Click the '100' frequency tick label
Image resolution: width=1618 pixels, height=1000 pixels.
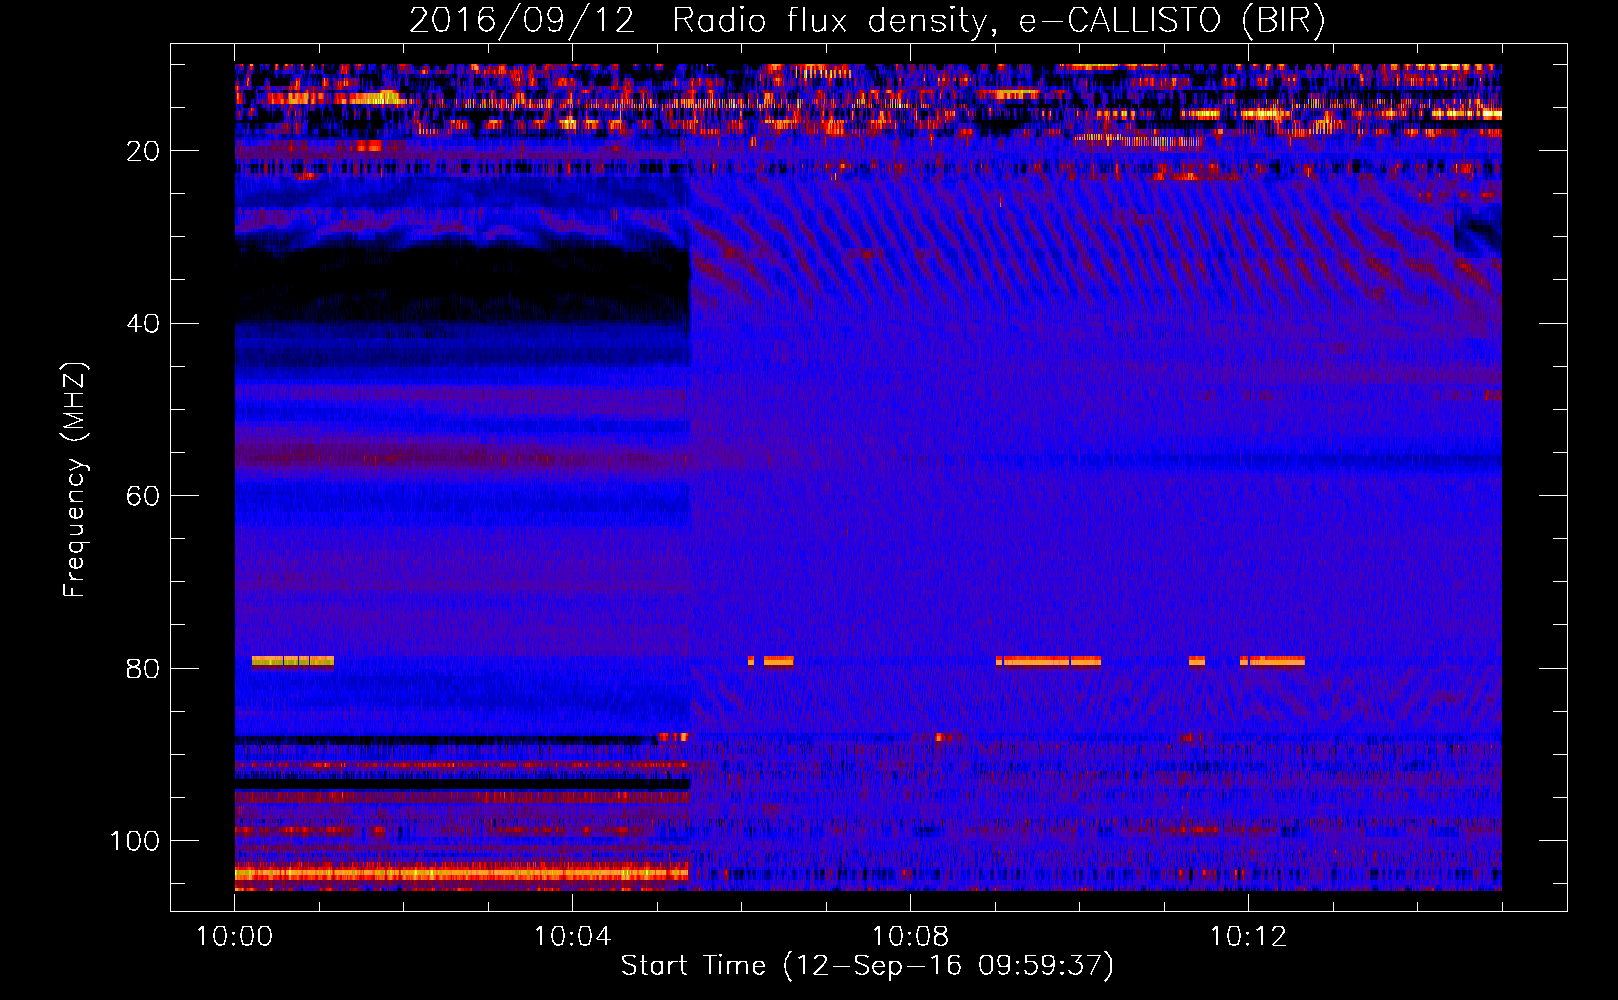(x=135, y=841)
